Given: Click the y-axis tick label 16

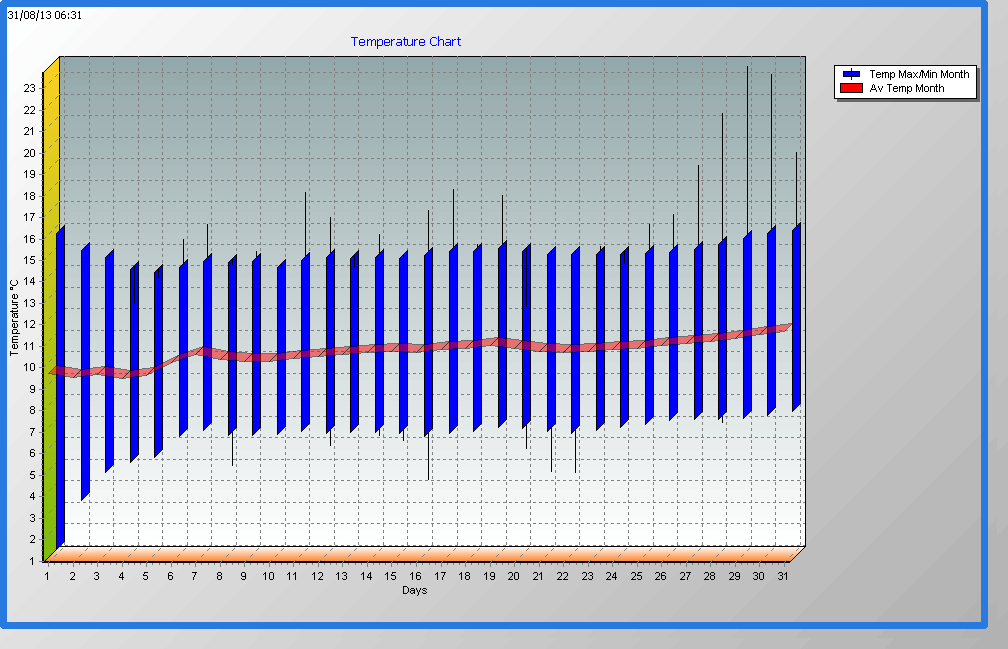Looking at the screenshot, I should [x=30, y=239].
